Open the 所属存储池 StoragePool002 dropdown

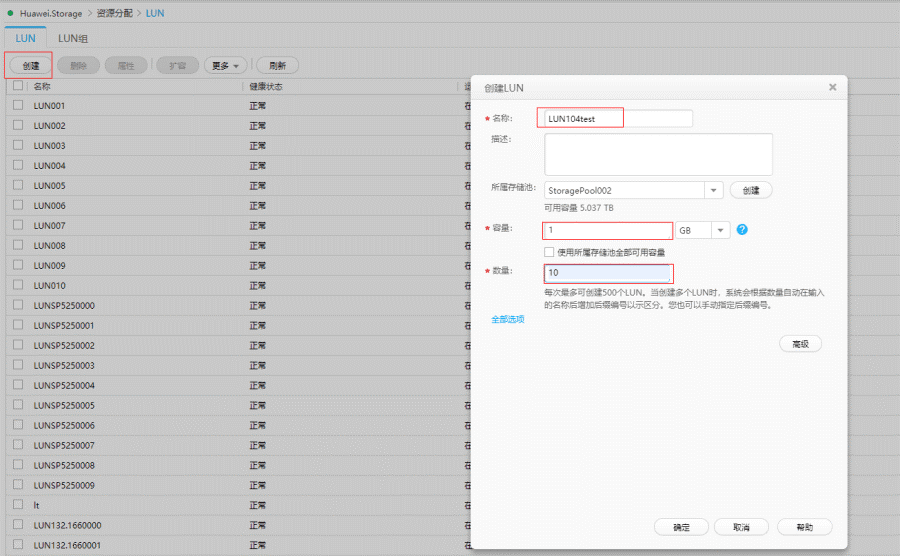[714, 190]
